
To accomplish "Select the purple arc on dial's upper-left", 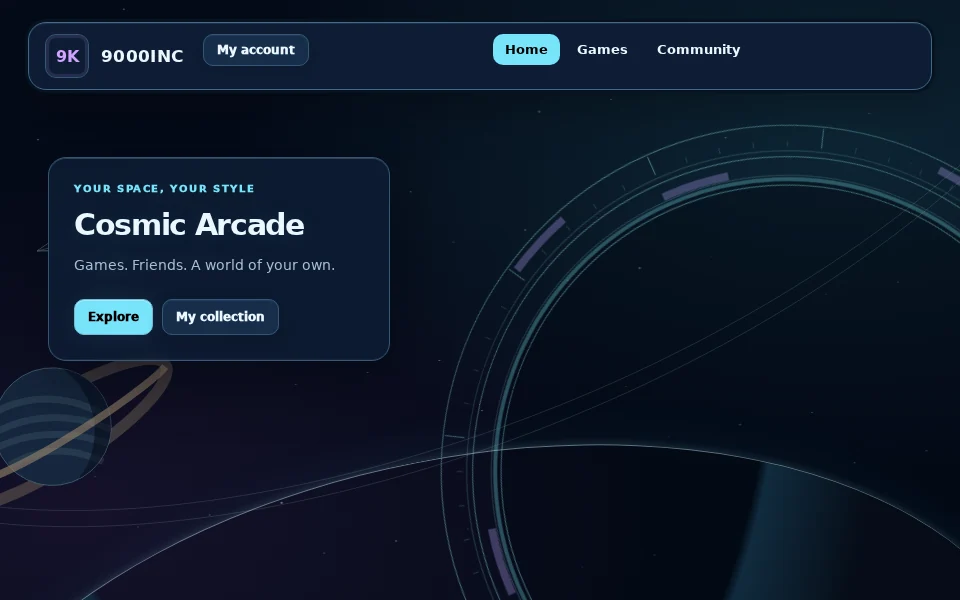I will [539, 244].
